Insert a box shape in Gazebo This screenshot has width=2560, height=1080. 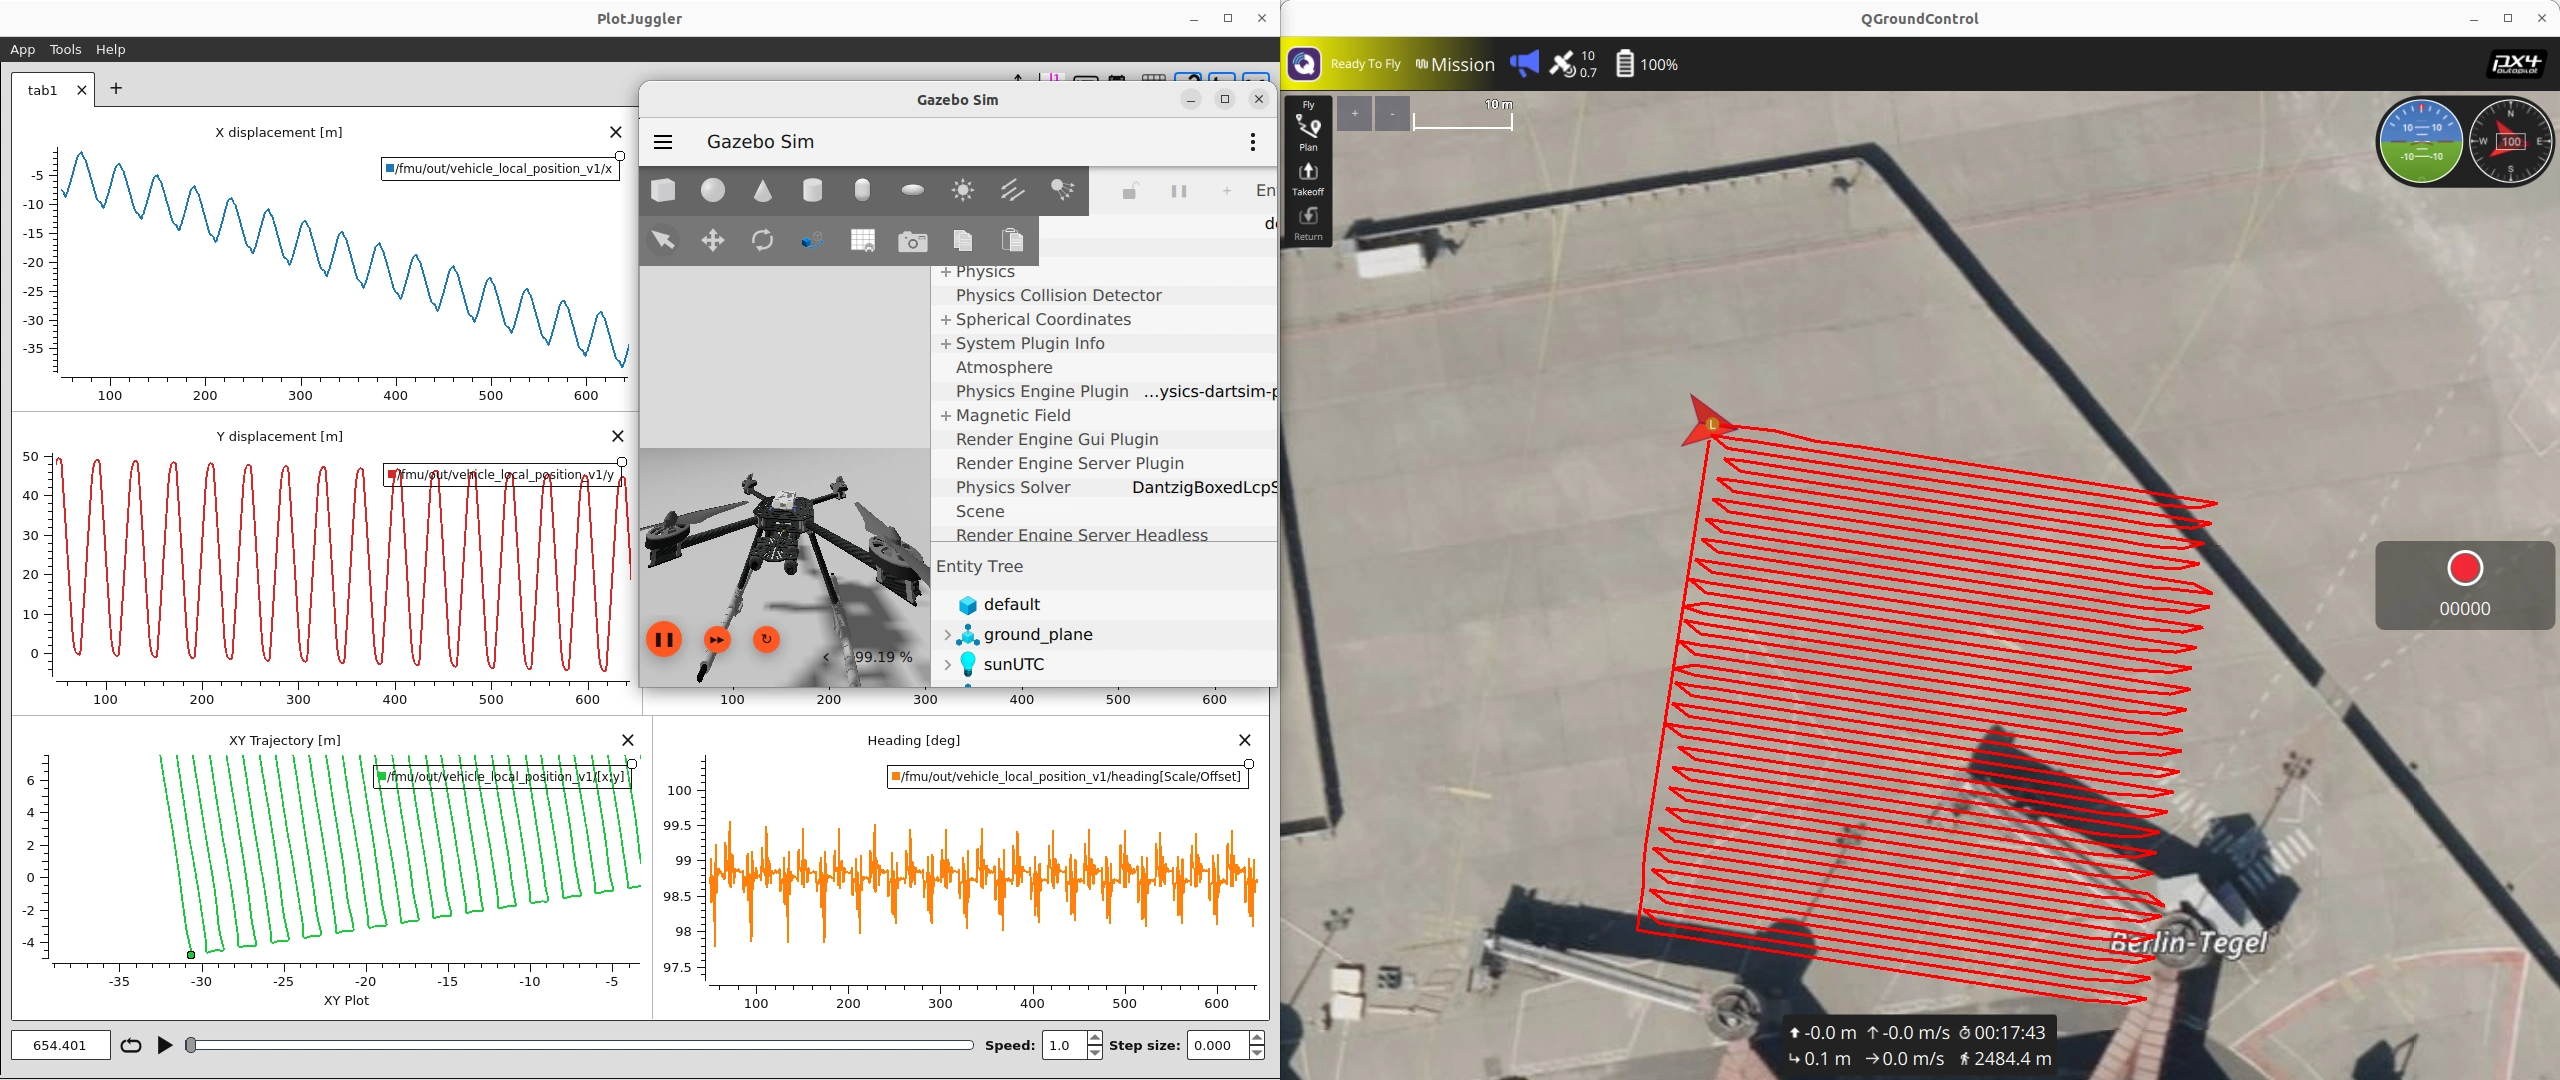[663, 190]
